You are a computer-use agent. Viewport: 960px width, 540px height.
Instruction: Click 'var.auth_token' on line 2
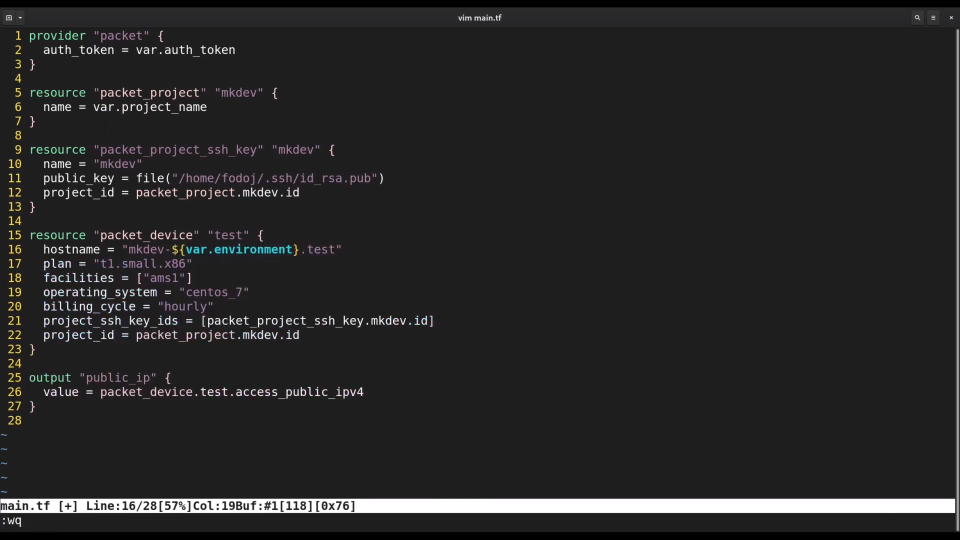pyautogui.click(x=186, y=50)
